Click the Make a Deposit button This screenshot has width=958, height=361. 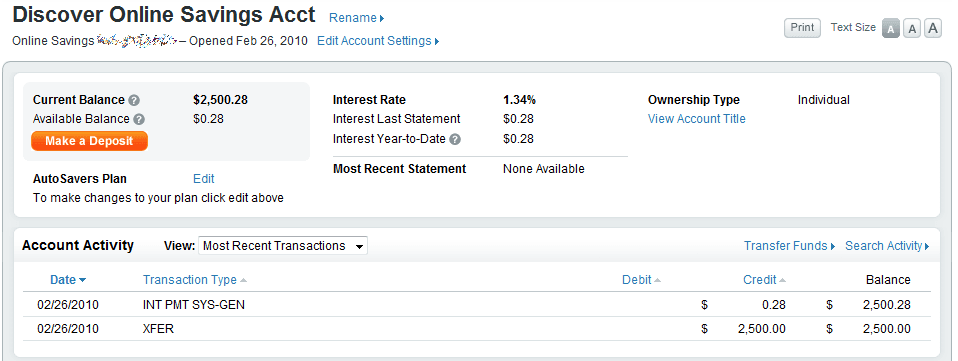(89, 141)
